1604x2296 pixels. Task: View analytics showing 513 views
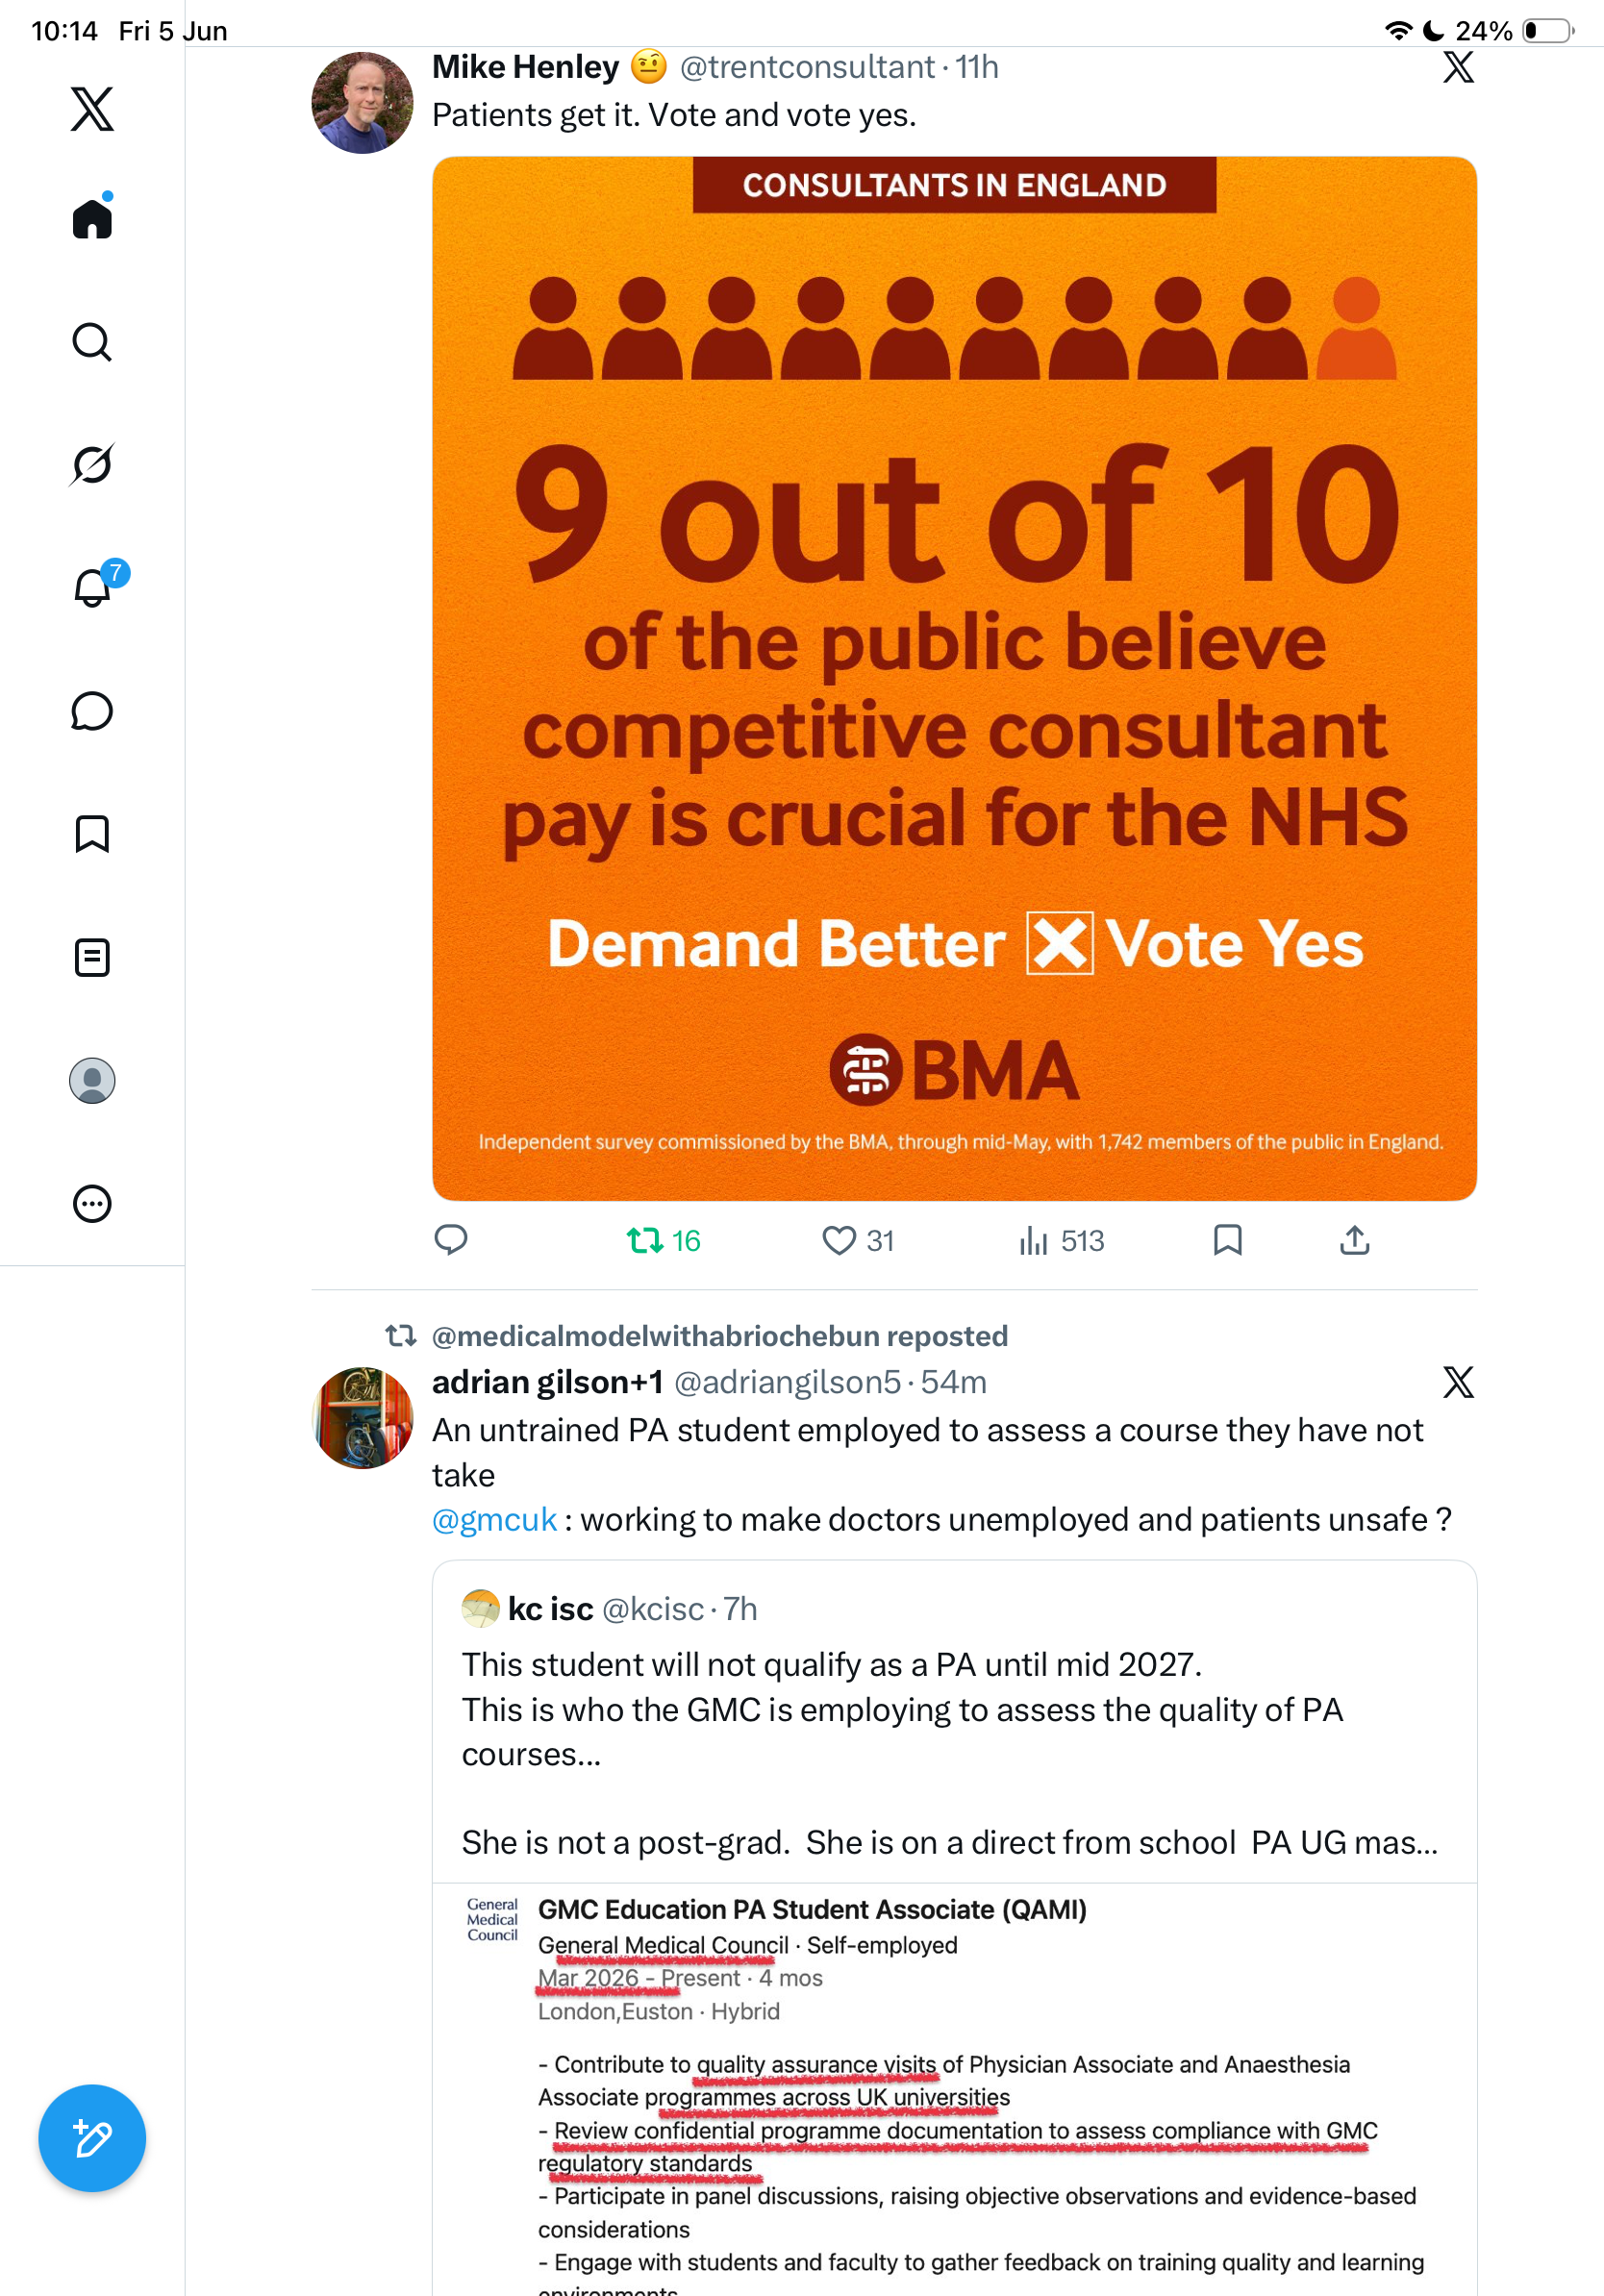pos(1061,1240)
